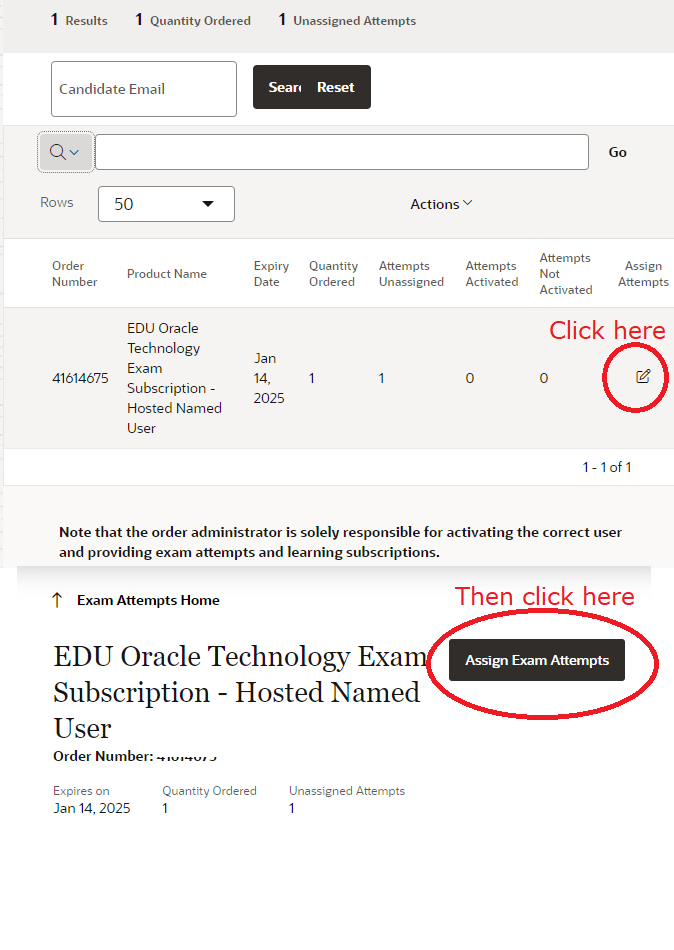The width and height of the screenshot is (674, 950).
Task: Click the up arrow beside Exam Attempts Home
Action: pyautogui.click(x=58, y=600)
